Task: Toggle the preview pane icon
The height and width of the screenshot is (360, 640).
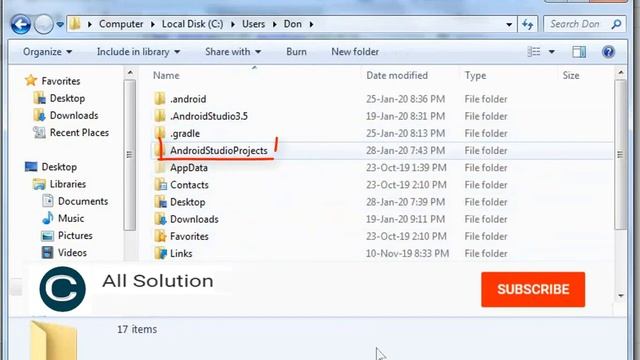Action: pyautogui.click(x=579, y=52)
